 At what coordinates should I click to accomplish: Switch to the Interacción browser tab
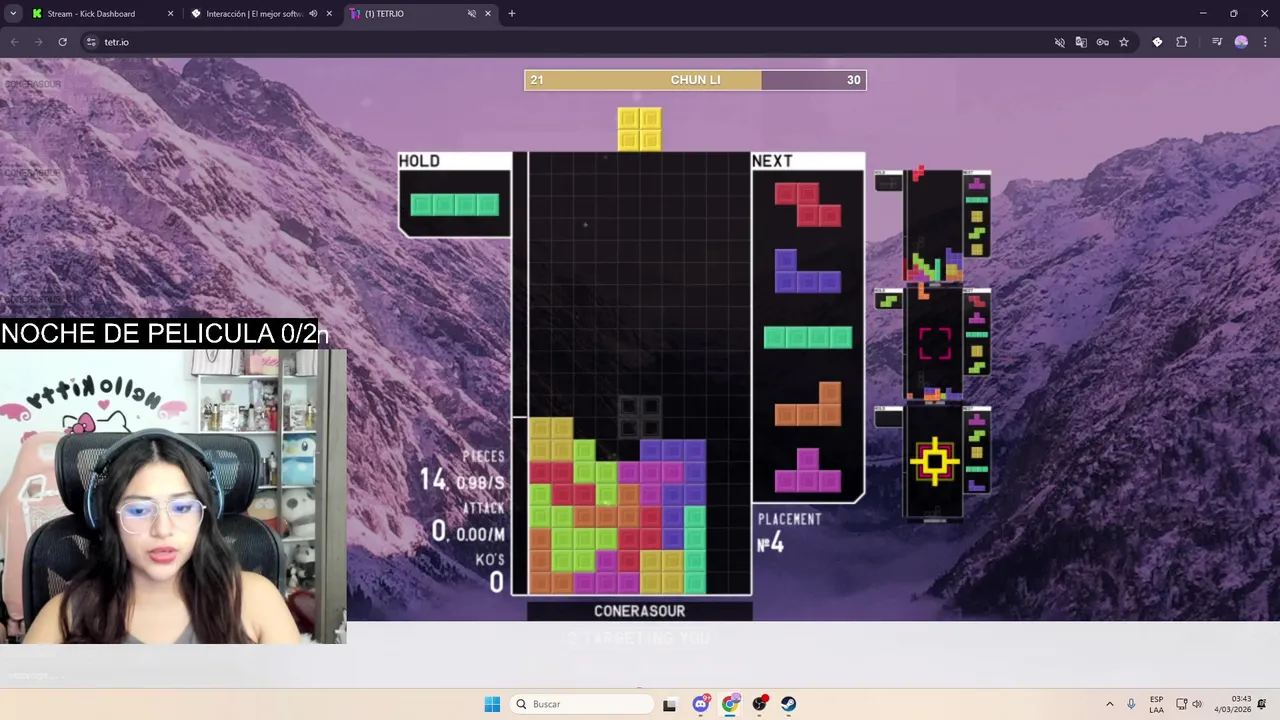tap(254, 14)
